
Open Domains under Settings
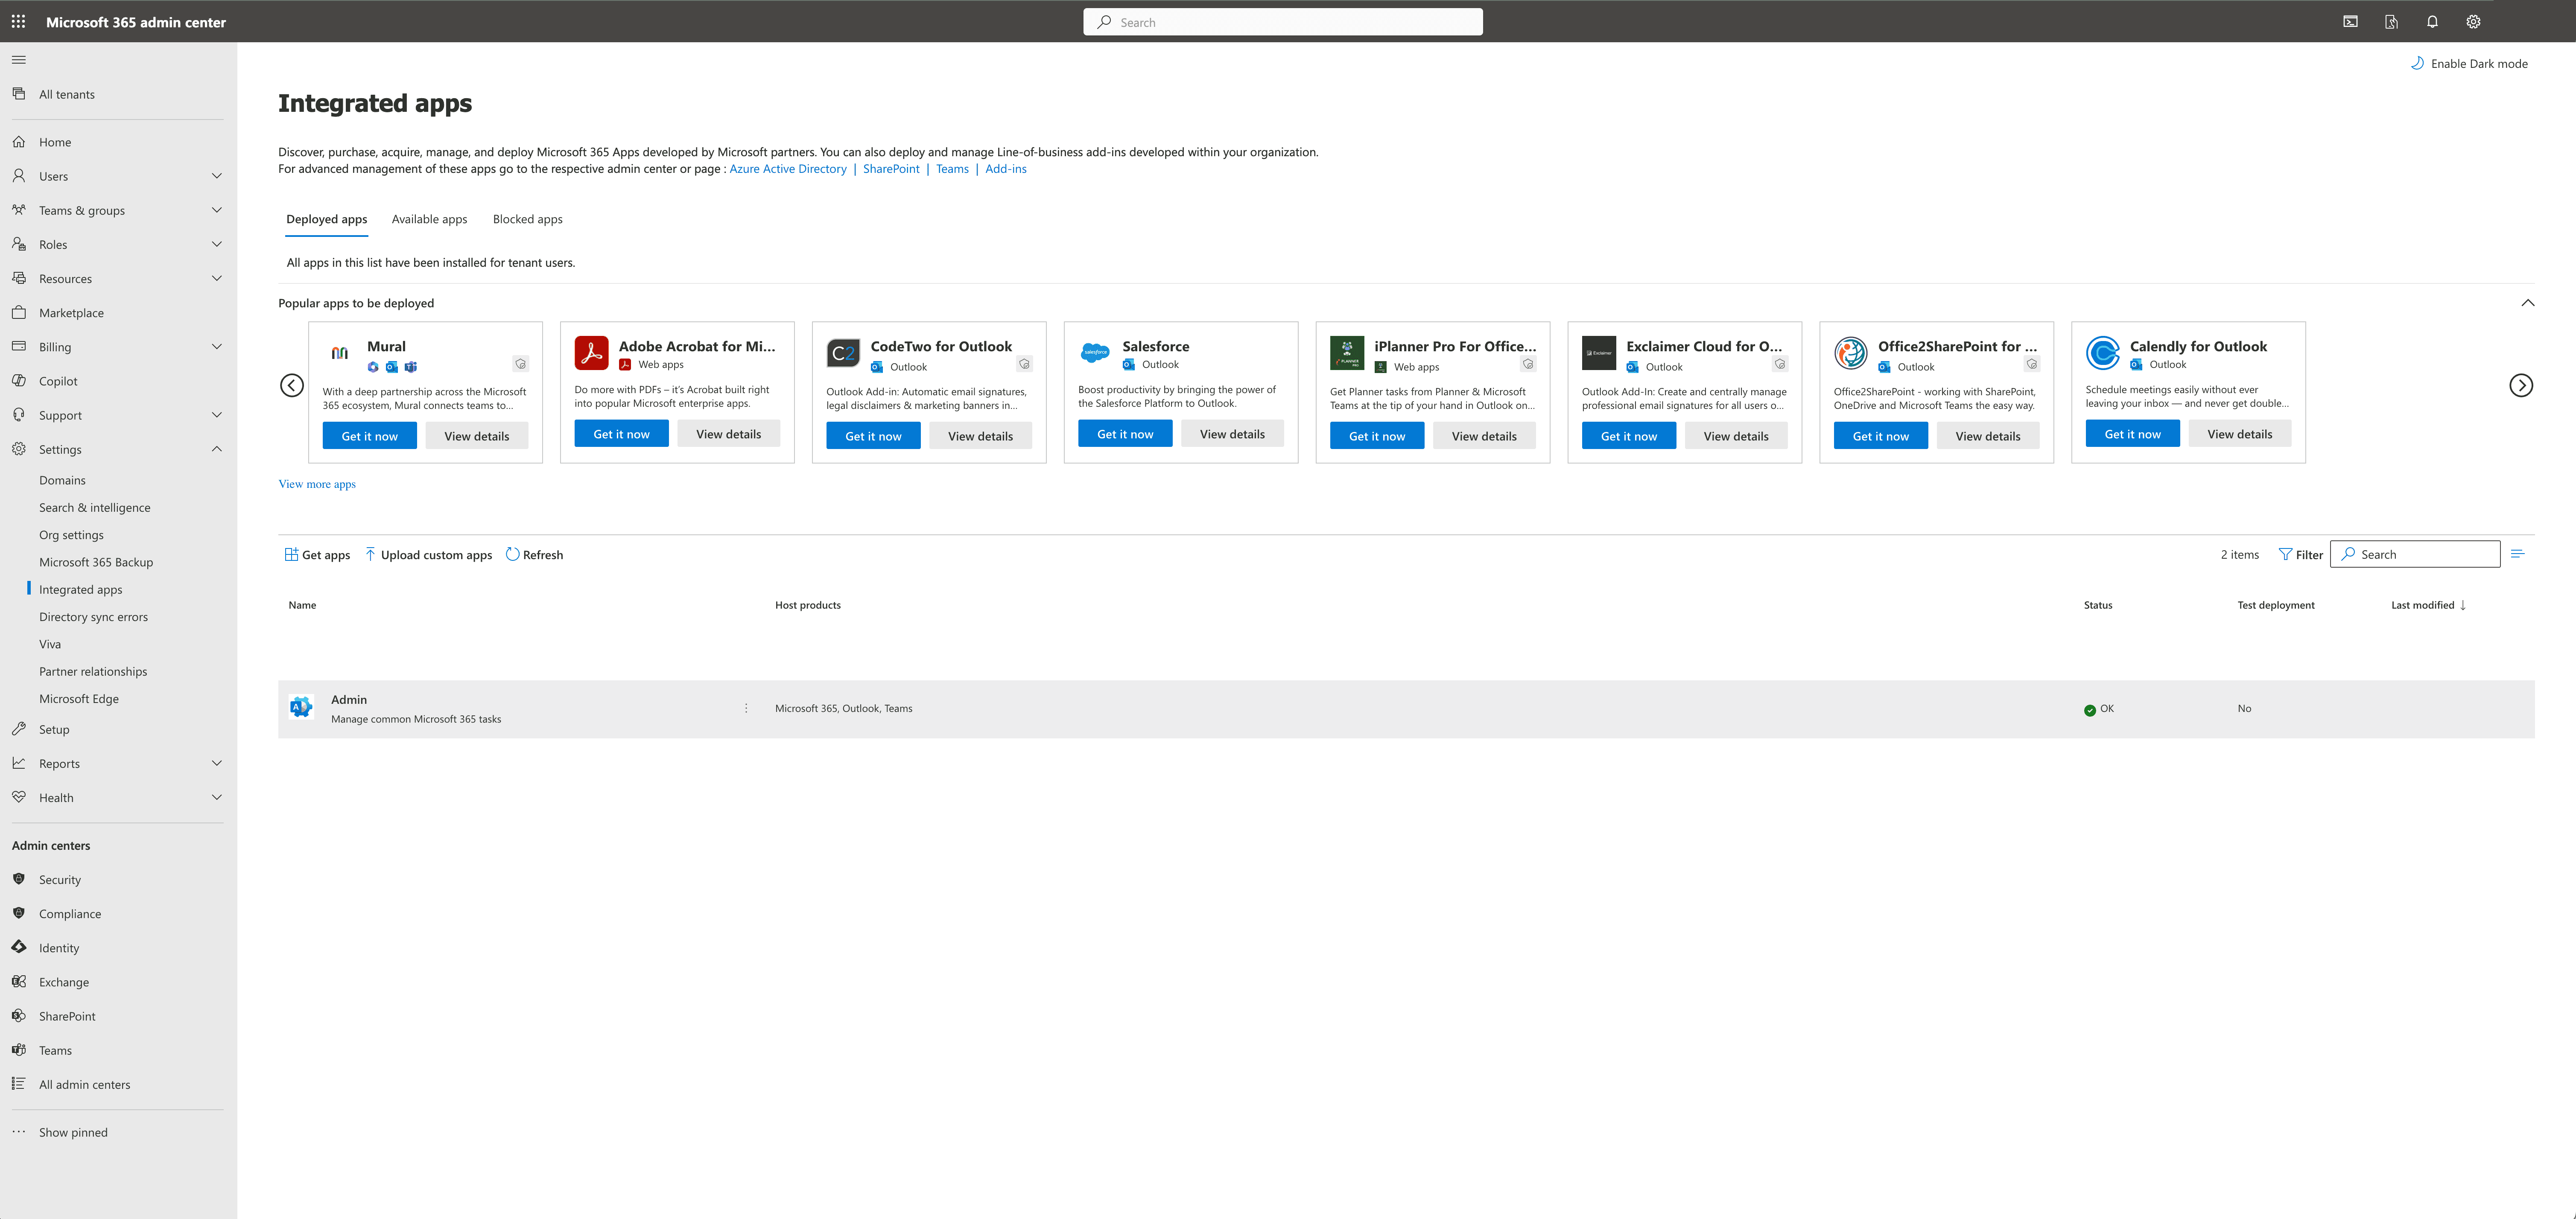point(62,480)
